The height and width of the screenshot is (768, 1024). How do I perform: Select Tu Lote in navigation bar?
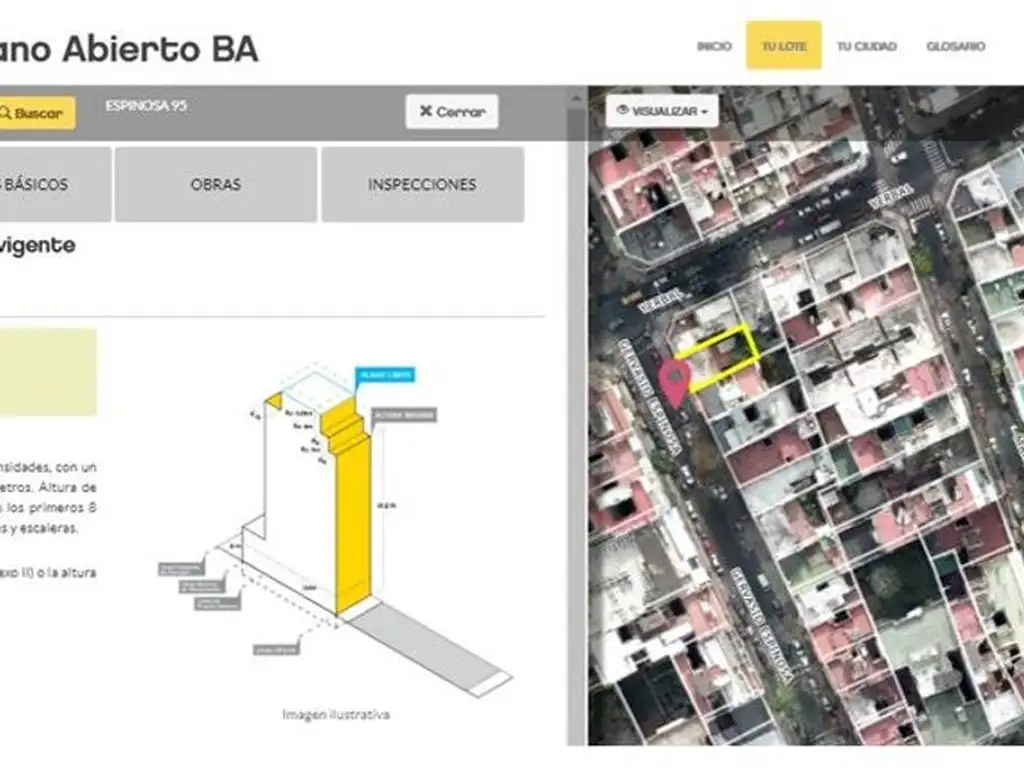click(784, 46)
